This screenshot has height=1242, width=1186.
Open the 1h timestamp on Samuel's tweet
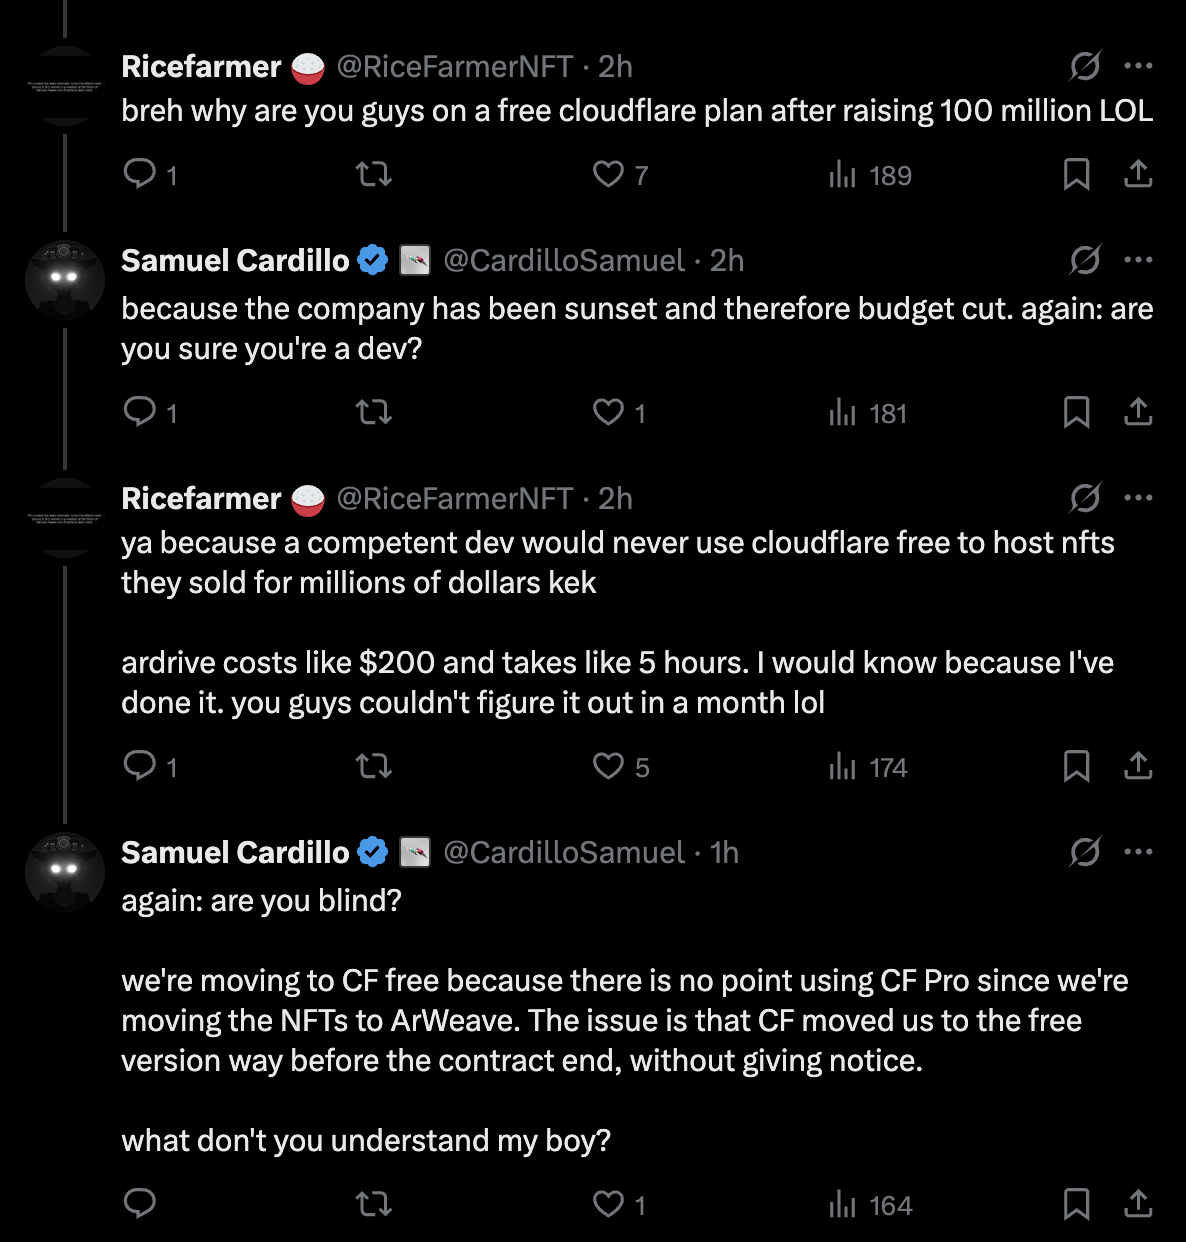pyautogui.click(x=724, y=852)
